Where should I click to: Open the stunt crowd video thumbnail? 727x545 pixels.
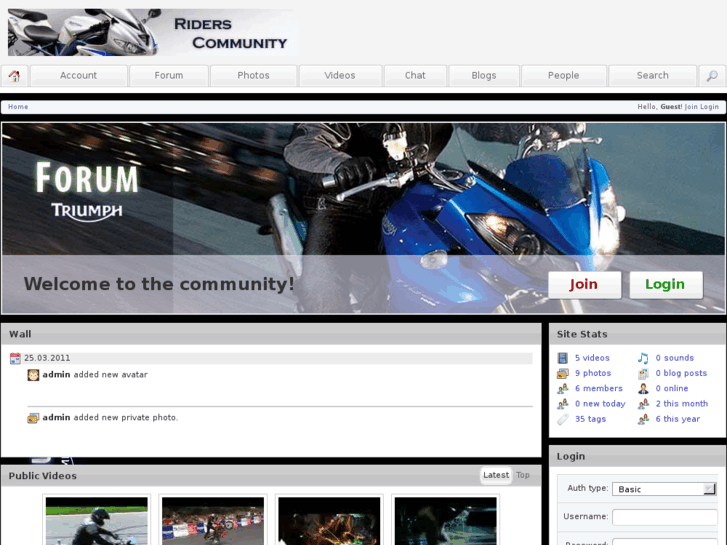tap(213, 521)
